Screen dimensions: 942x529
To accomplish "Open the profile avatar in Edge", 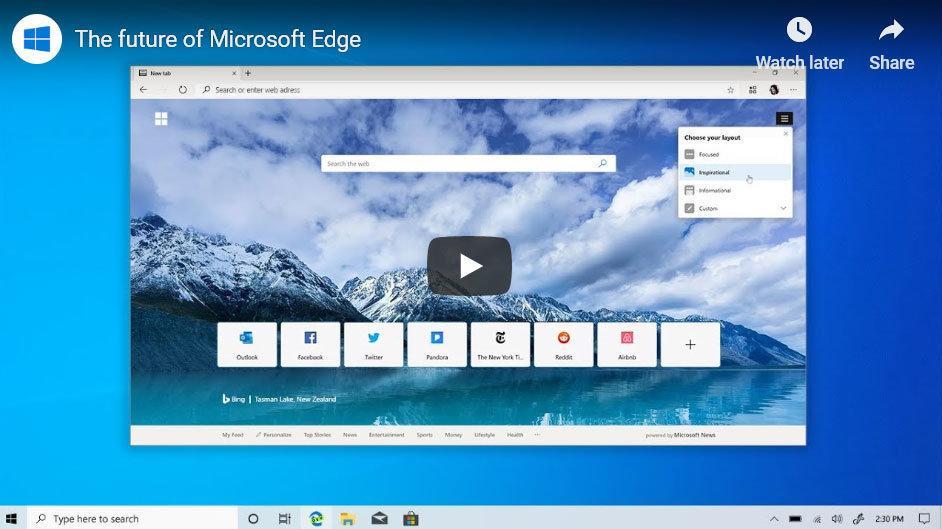I will (x=774, y=89).
